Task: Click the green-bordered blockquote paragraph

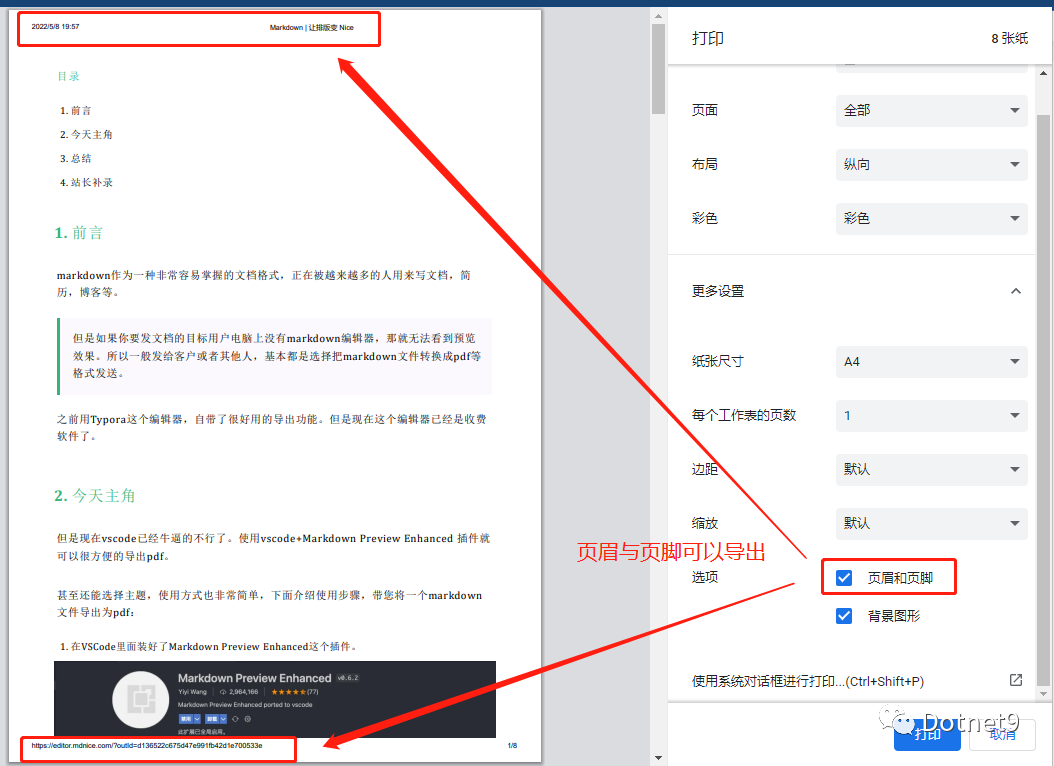Action: 275,356
